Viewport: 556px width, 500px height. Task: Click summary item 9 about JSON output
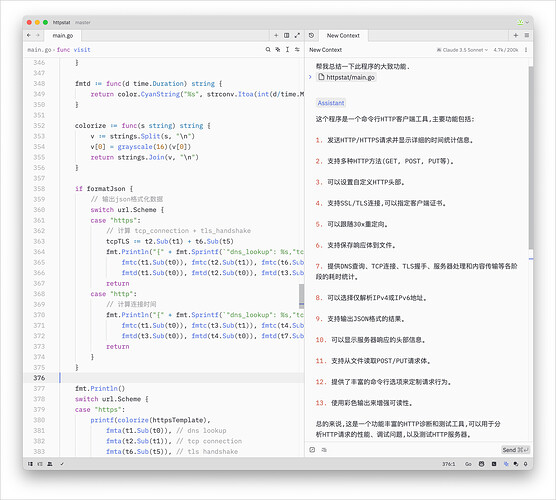(360, 319)
